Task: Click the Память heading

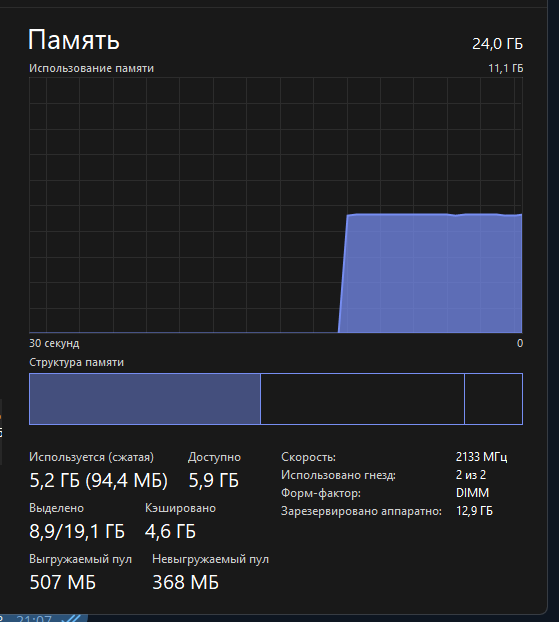Action: point(73,40)
